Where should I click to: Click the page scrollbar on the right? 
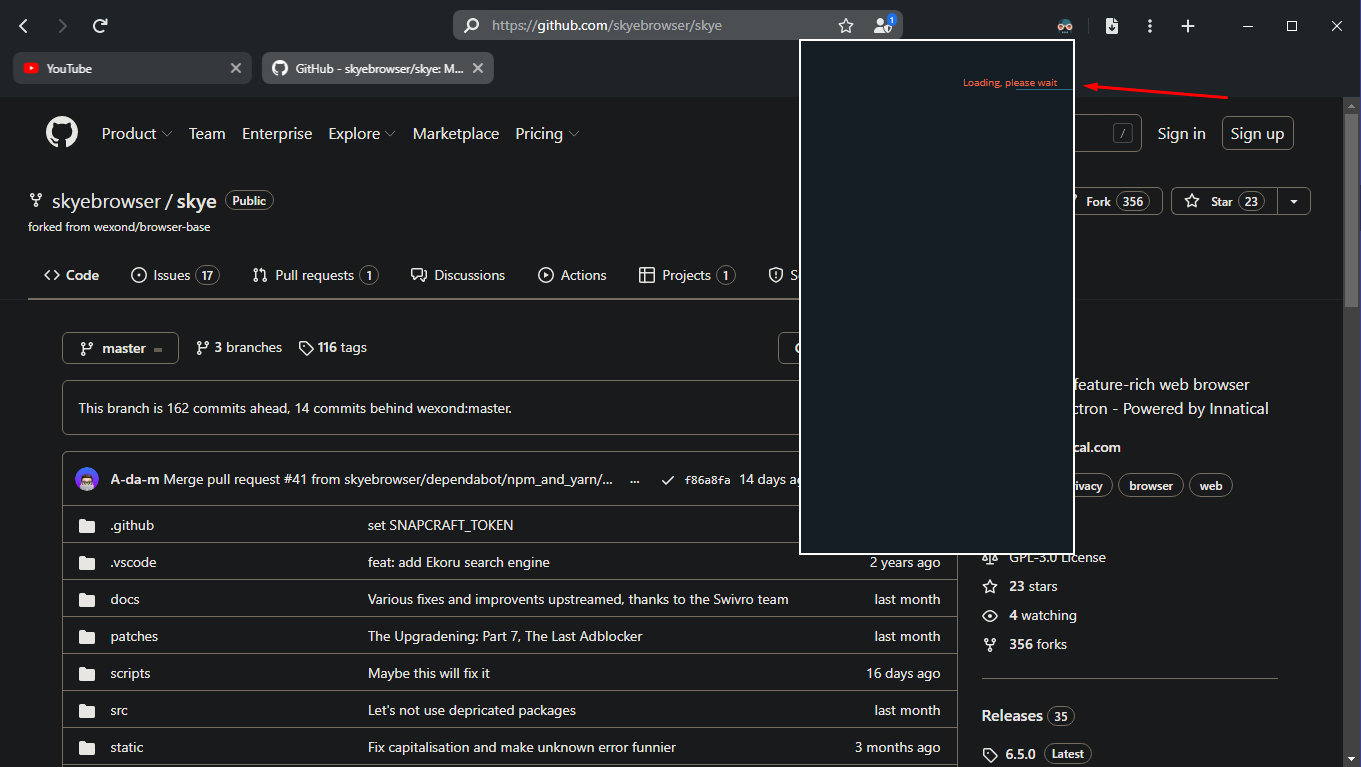1353,200
